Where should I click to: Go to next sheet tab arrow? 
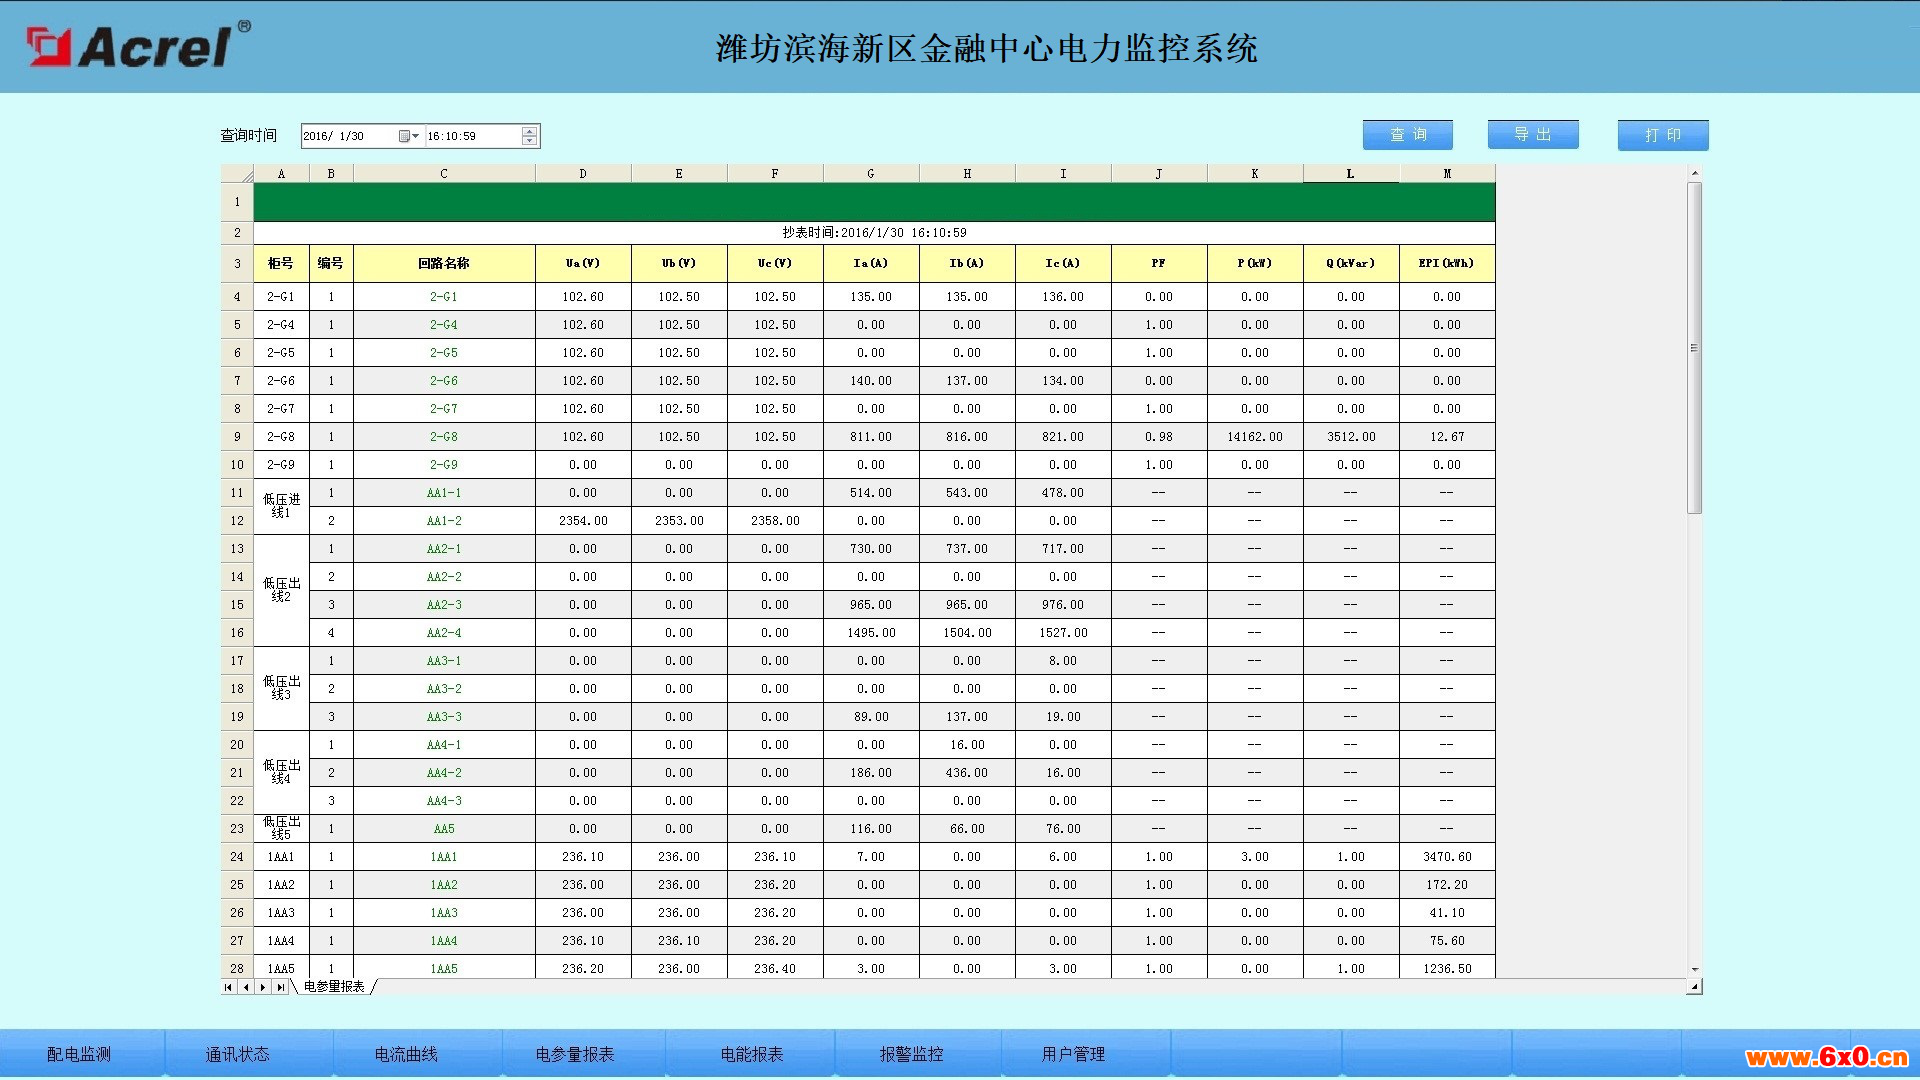tap(263, 987)
